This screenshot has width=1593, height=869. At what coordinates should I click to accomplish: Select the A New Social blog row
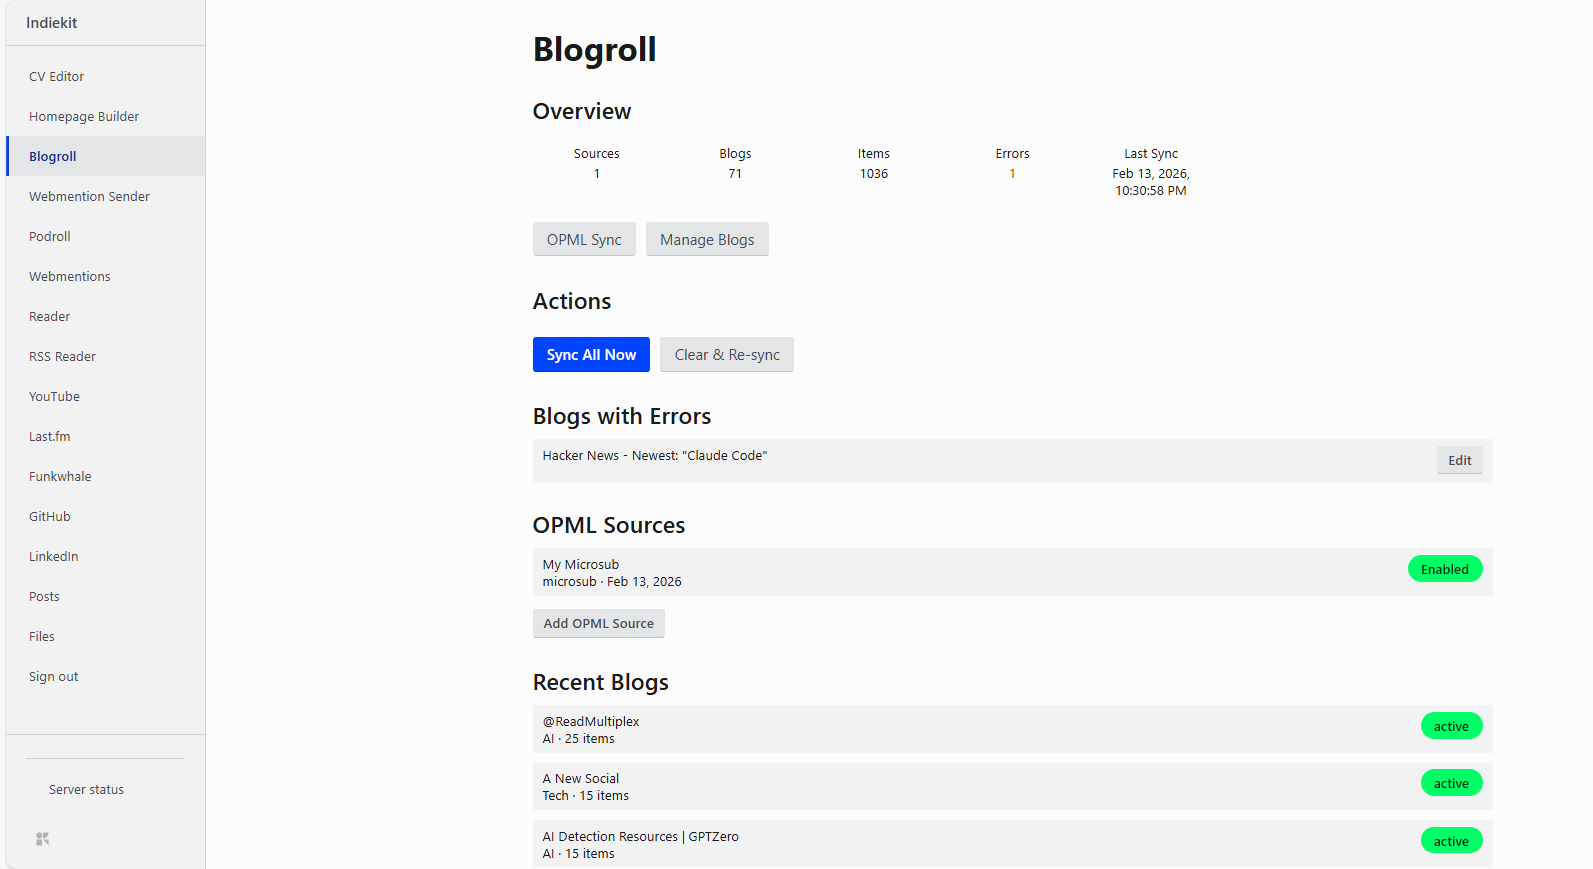pos(900,787)
